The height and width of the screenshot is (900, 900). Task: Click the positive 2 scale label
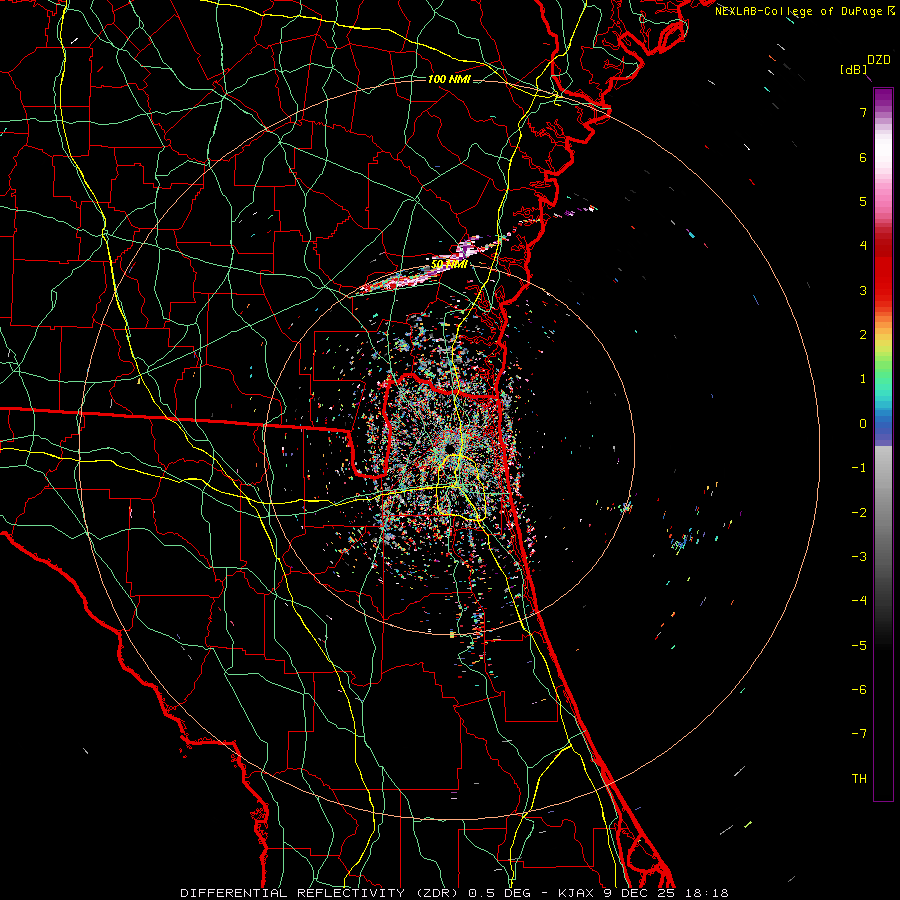(x=863, y=335)
